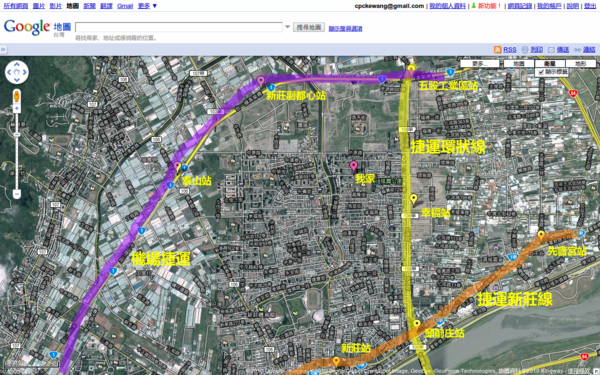Click the pink pin at 我家
Image resolution: width=600 pixels, height=375 pixels.
(x=354, y=166)
